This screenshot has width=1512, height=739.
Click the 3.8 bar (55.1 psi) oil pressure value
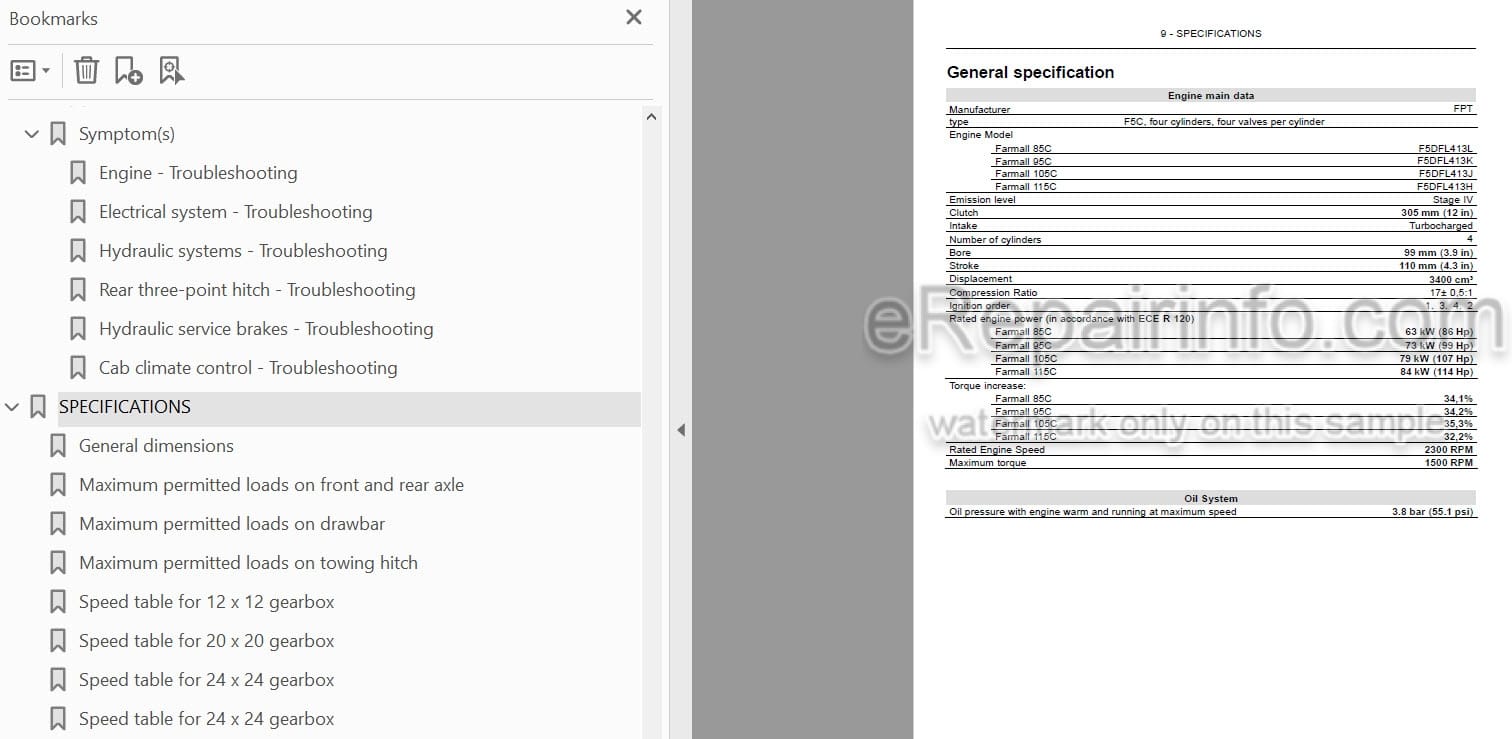[x=1432, y=512]
